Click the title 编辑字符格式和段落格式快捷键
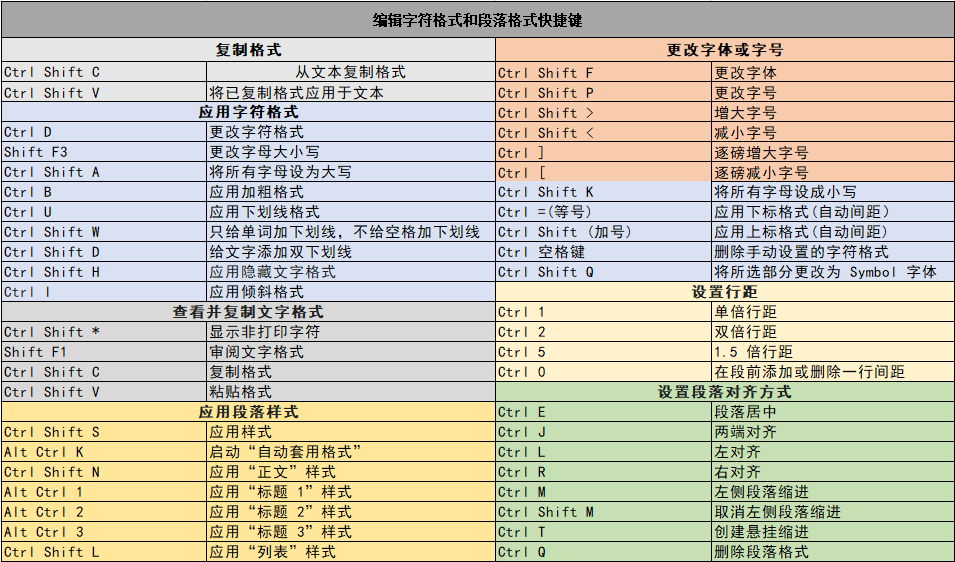The image size is (955, 562). 478,20
